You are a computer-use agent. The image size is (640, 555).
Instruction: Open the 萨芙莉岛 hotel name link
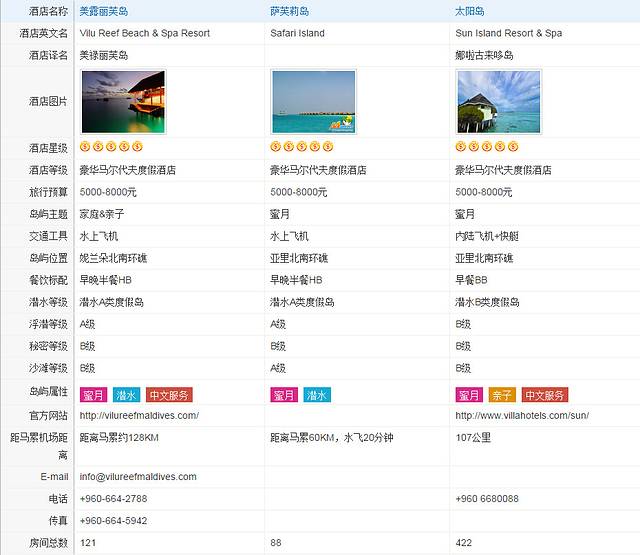(289, 11)
